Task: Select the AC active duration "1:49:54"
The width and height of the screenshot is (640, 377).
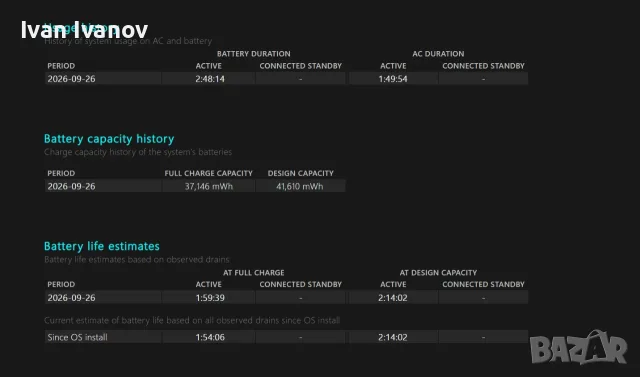Action: [x=393, y=79]
